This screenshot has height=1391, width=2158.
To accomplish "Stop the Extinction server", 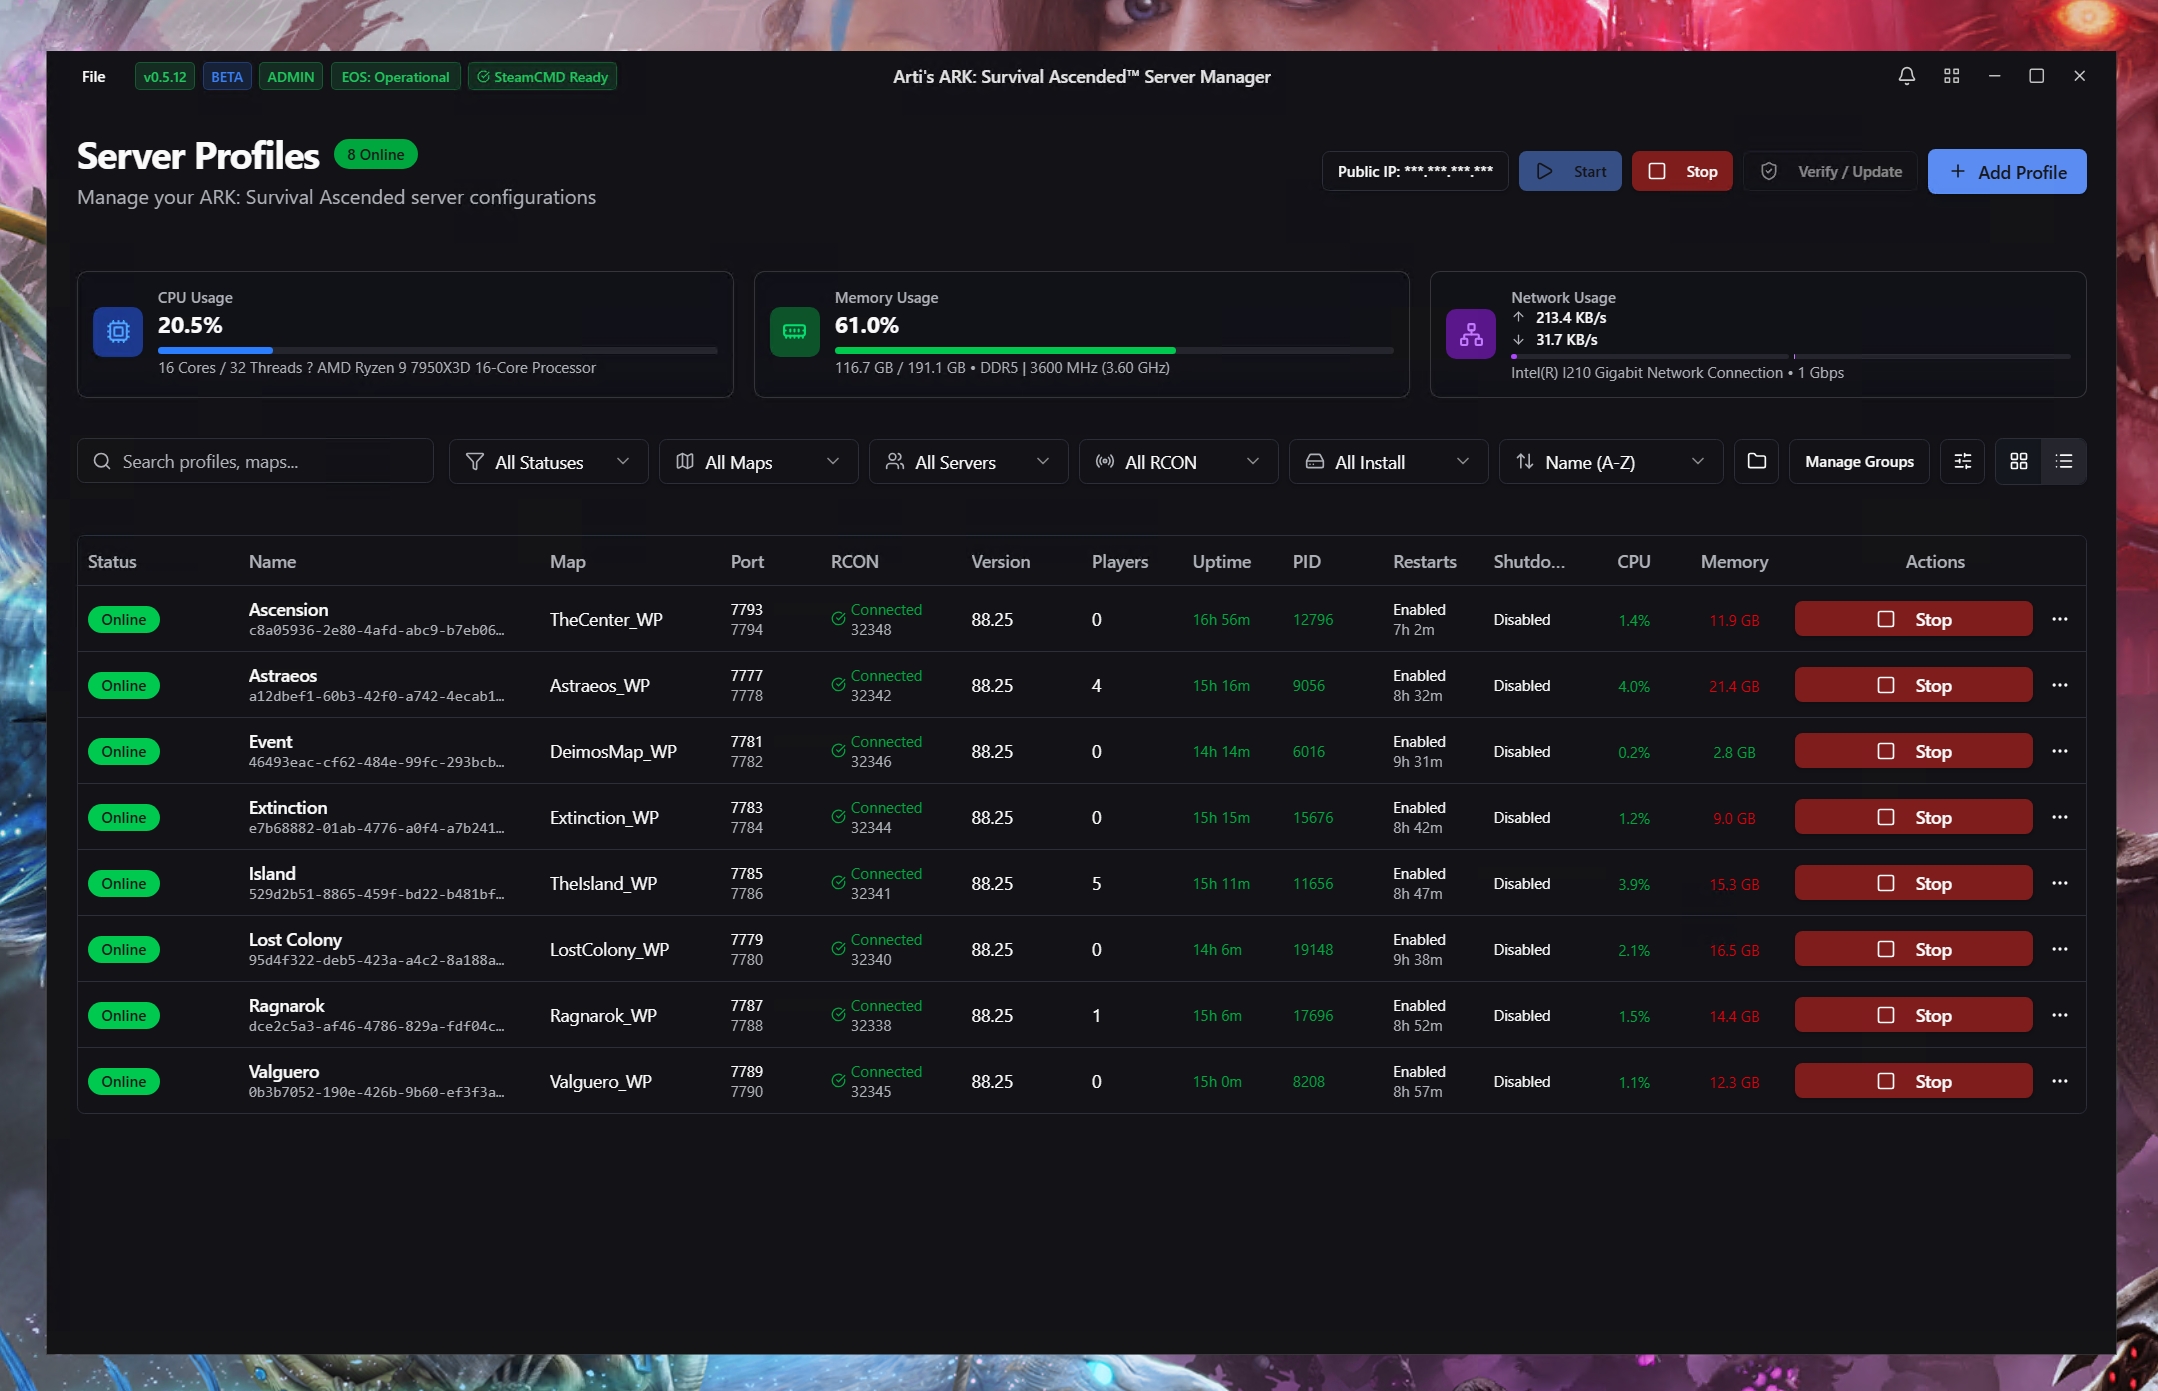I will [1913, 817].
